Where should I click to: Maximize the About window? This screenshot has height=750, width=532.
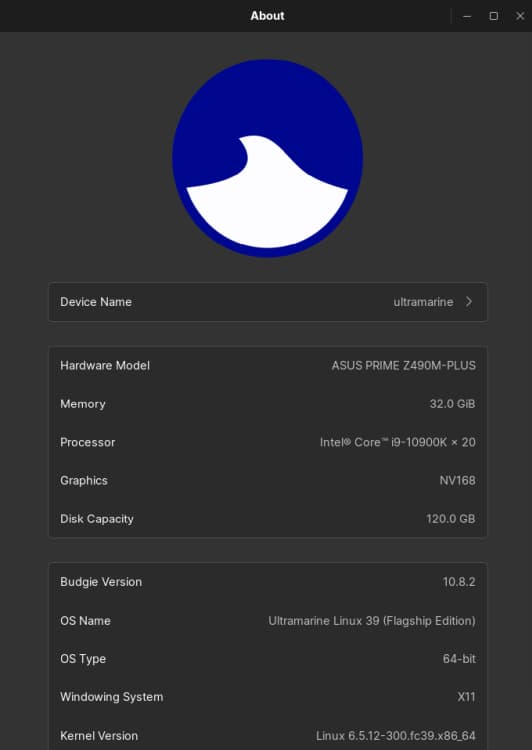click(x=494, y=16)
